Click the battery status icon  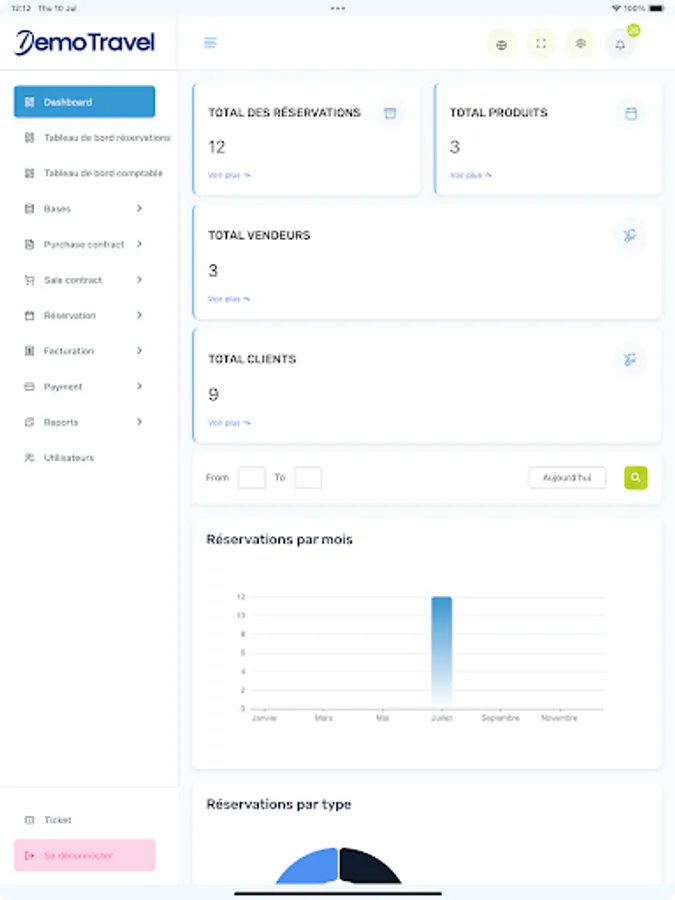(657, 8)
